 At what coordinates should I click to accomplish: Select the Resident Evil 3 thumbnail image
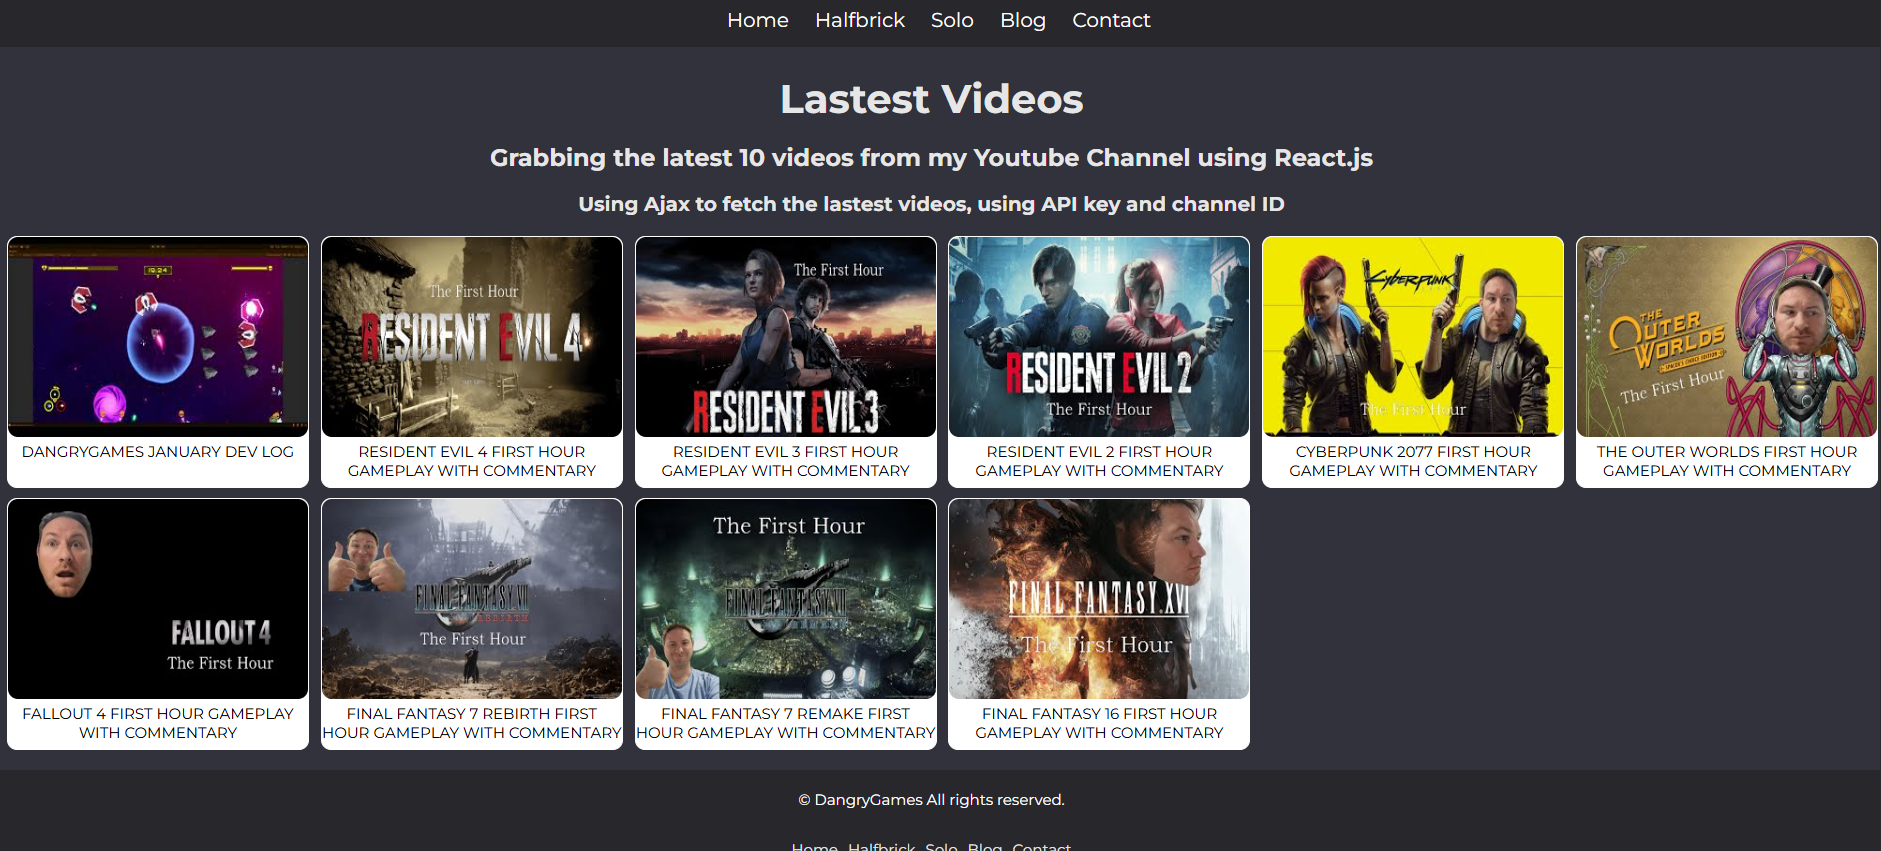[786, 337]
